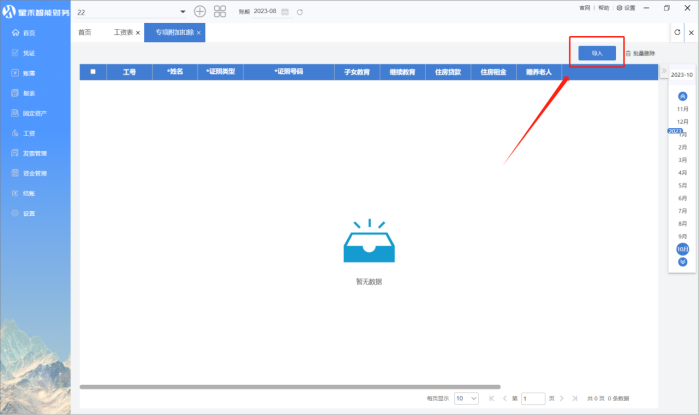699x415 pixels.
Task: Open the 账簿 (ledger) sidebar module
Action: click(x=28, y=73)
